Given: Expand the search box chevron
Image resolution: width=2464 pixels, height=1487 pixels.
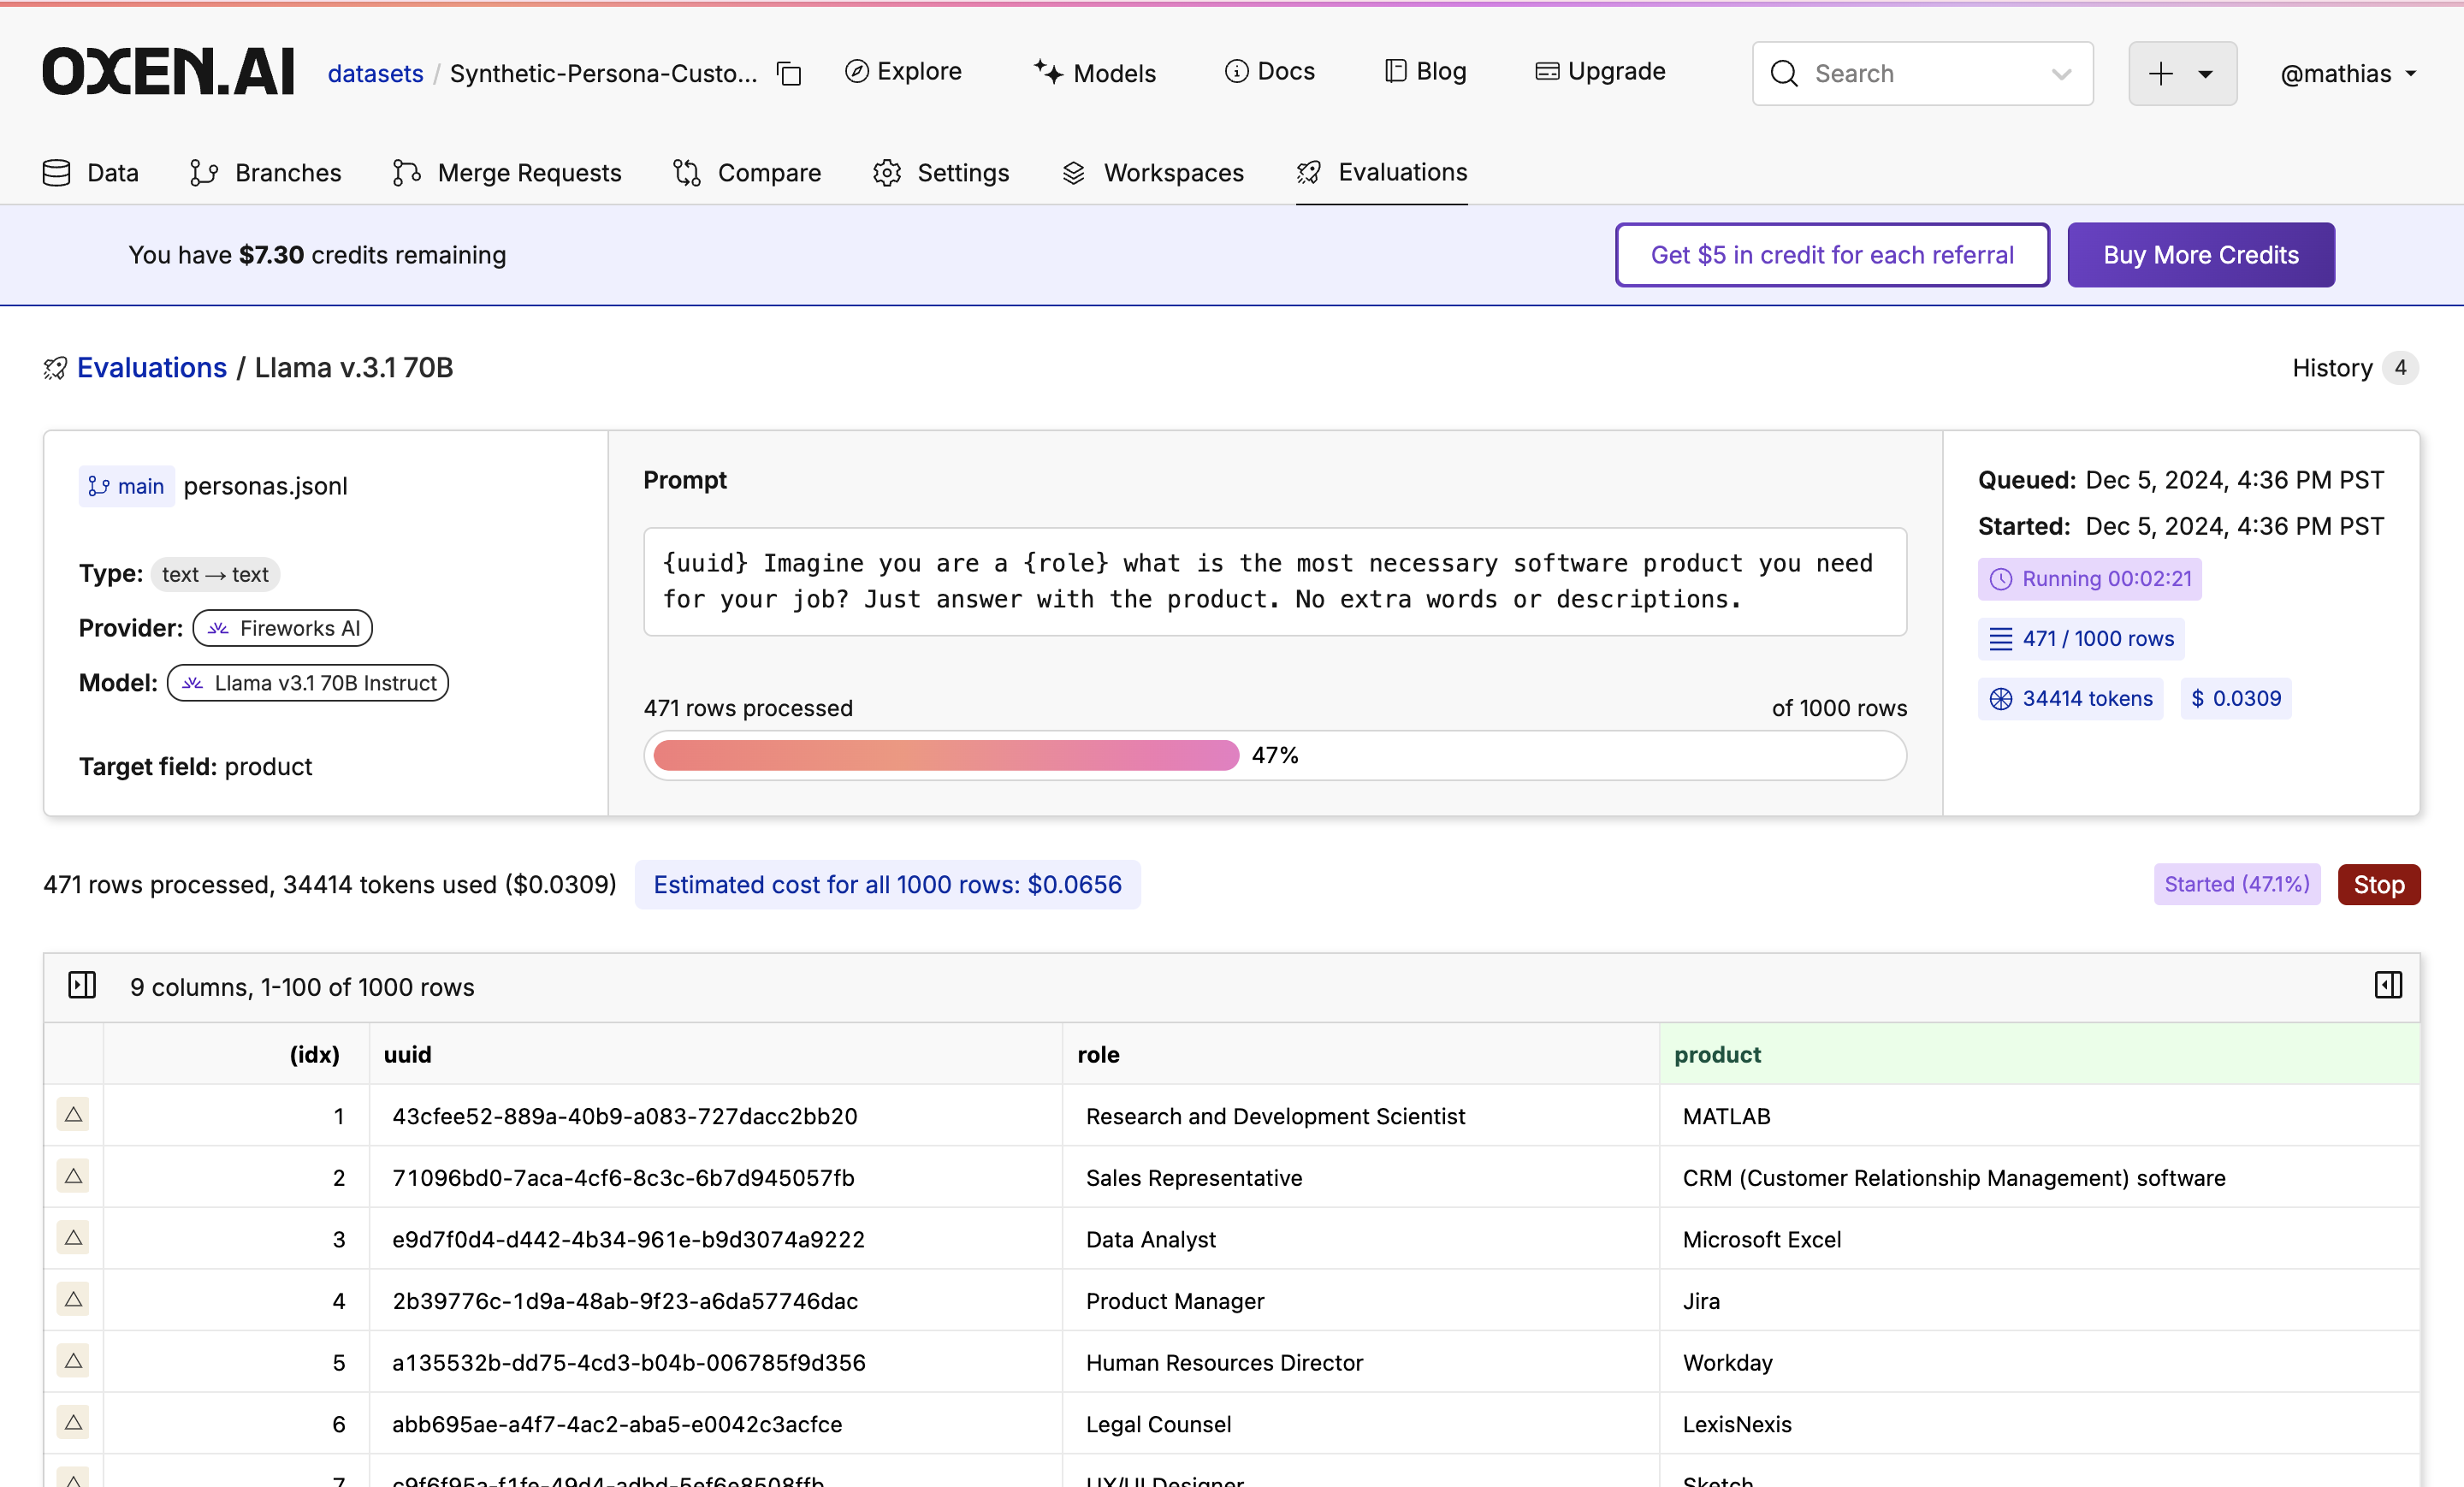Looking at the screenshot, I should [2061, 73].
